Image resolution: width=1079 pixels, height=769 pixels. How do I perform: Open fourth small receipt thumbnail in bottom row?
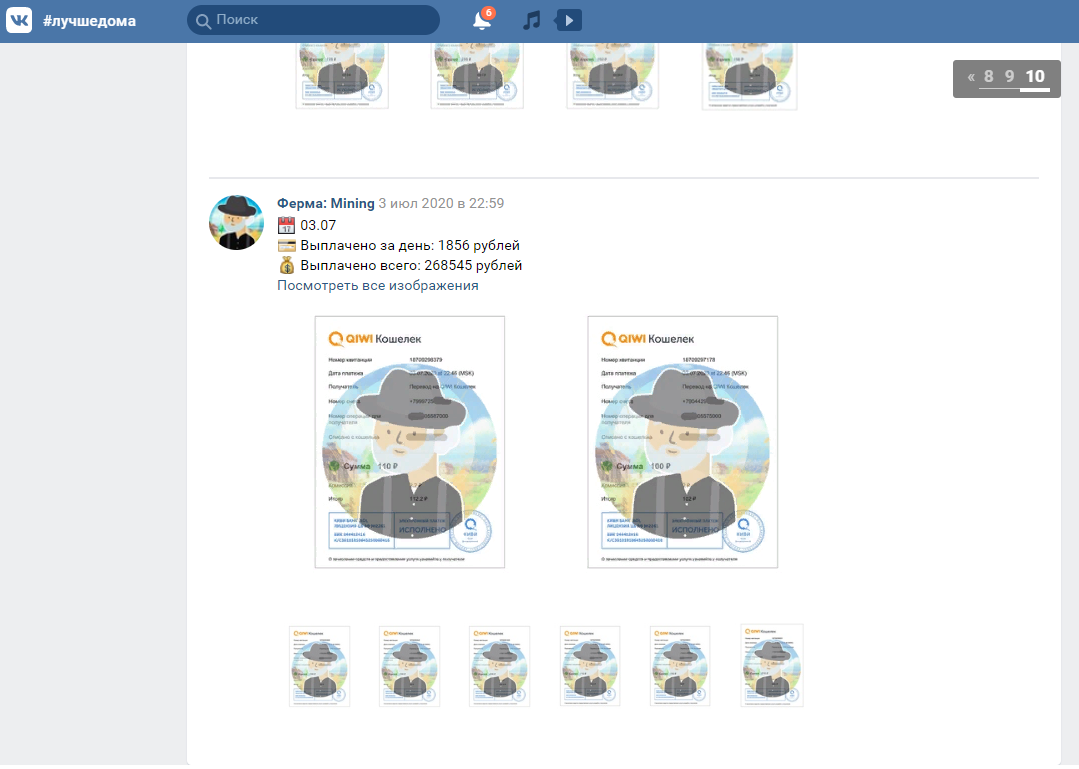[590, 666]
